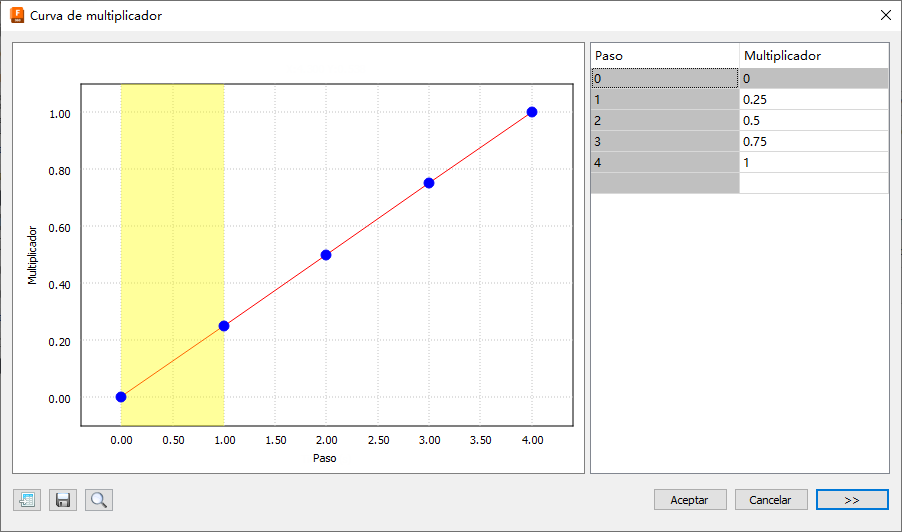Click the >> expand button
The width and height of the screenshot is (902, 532).
click(x=852, y=500)
